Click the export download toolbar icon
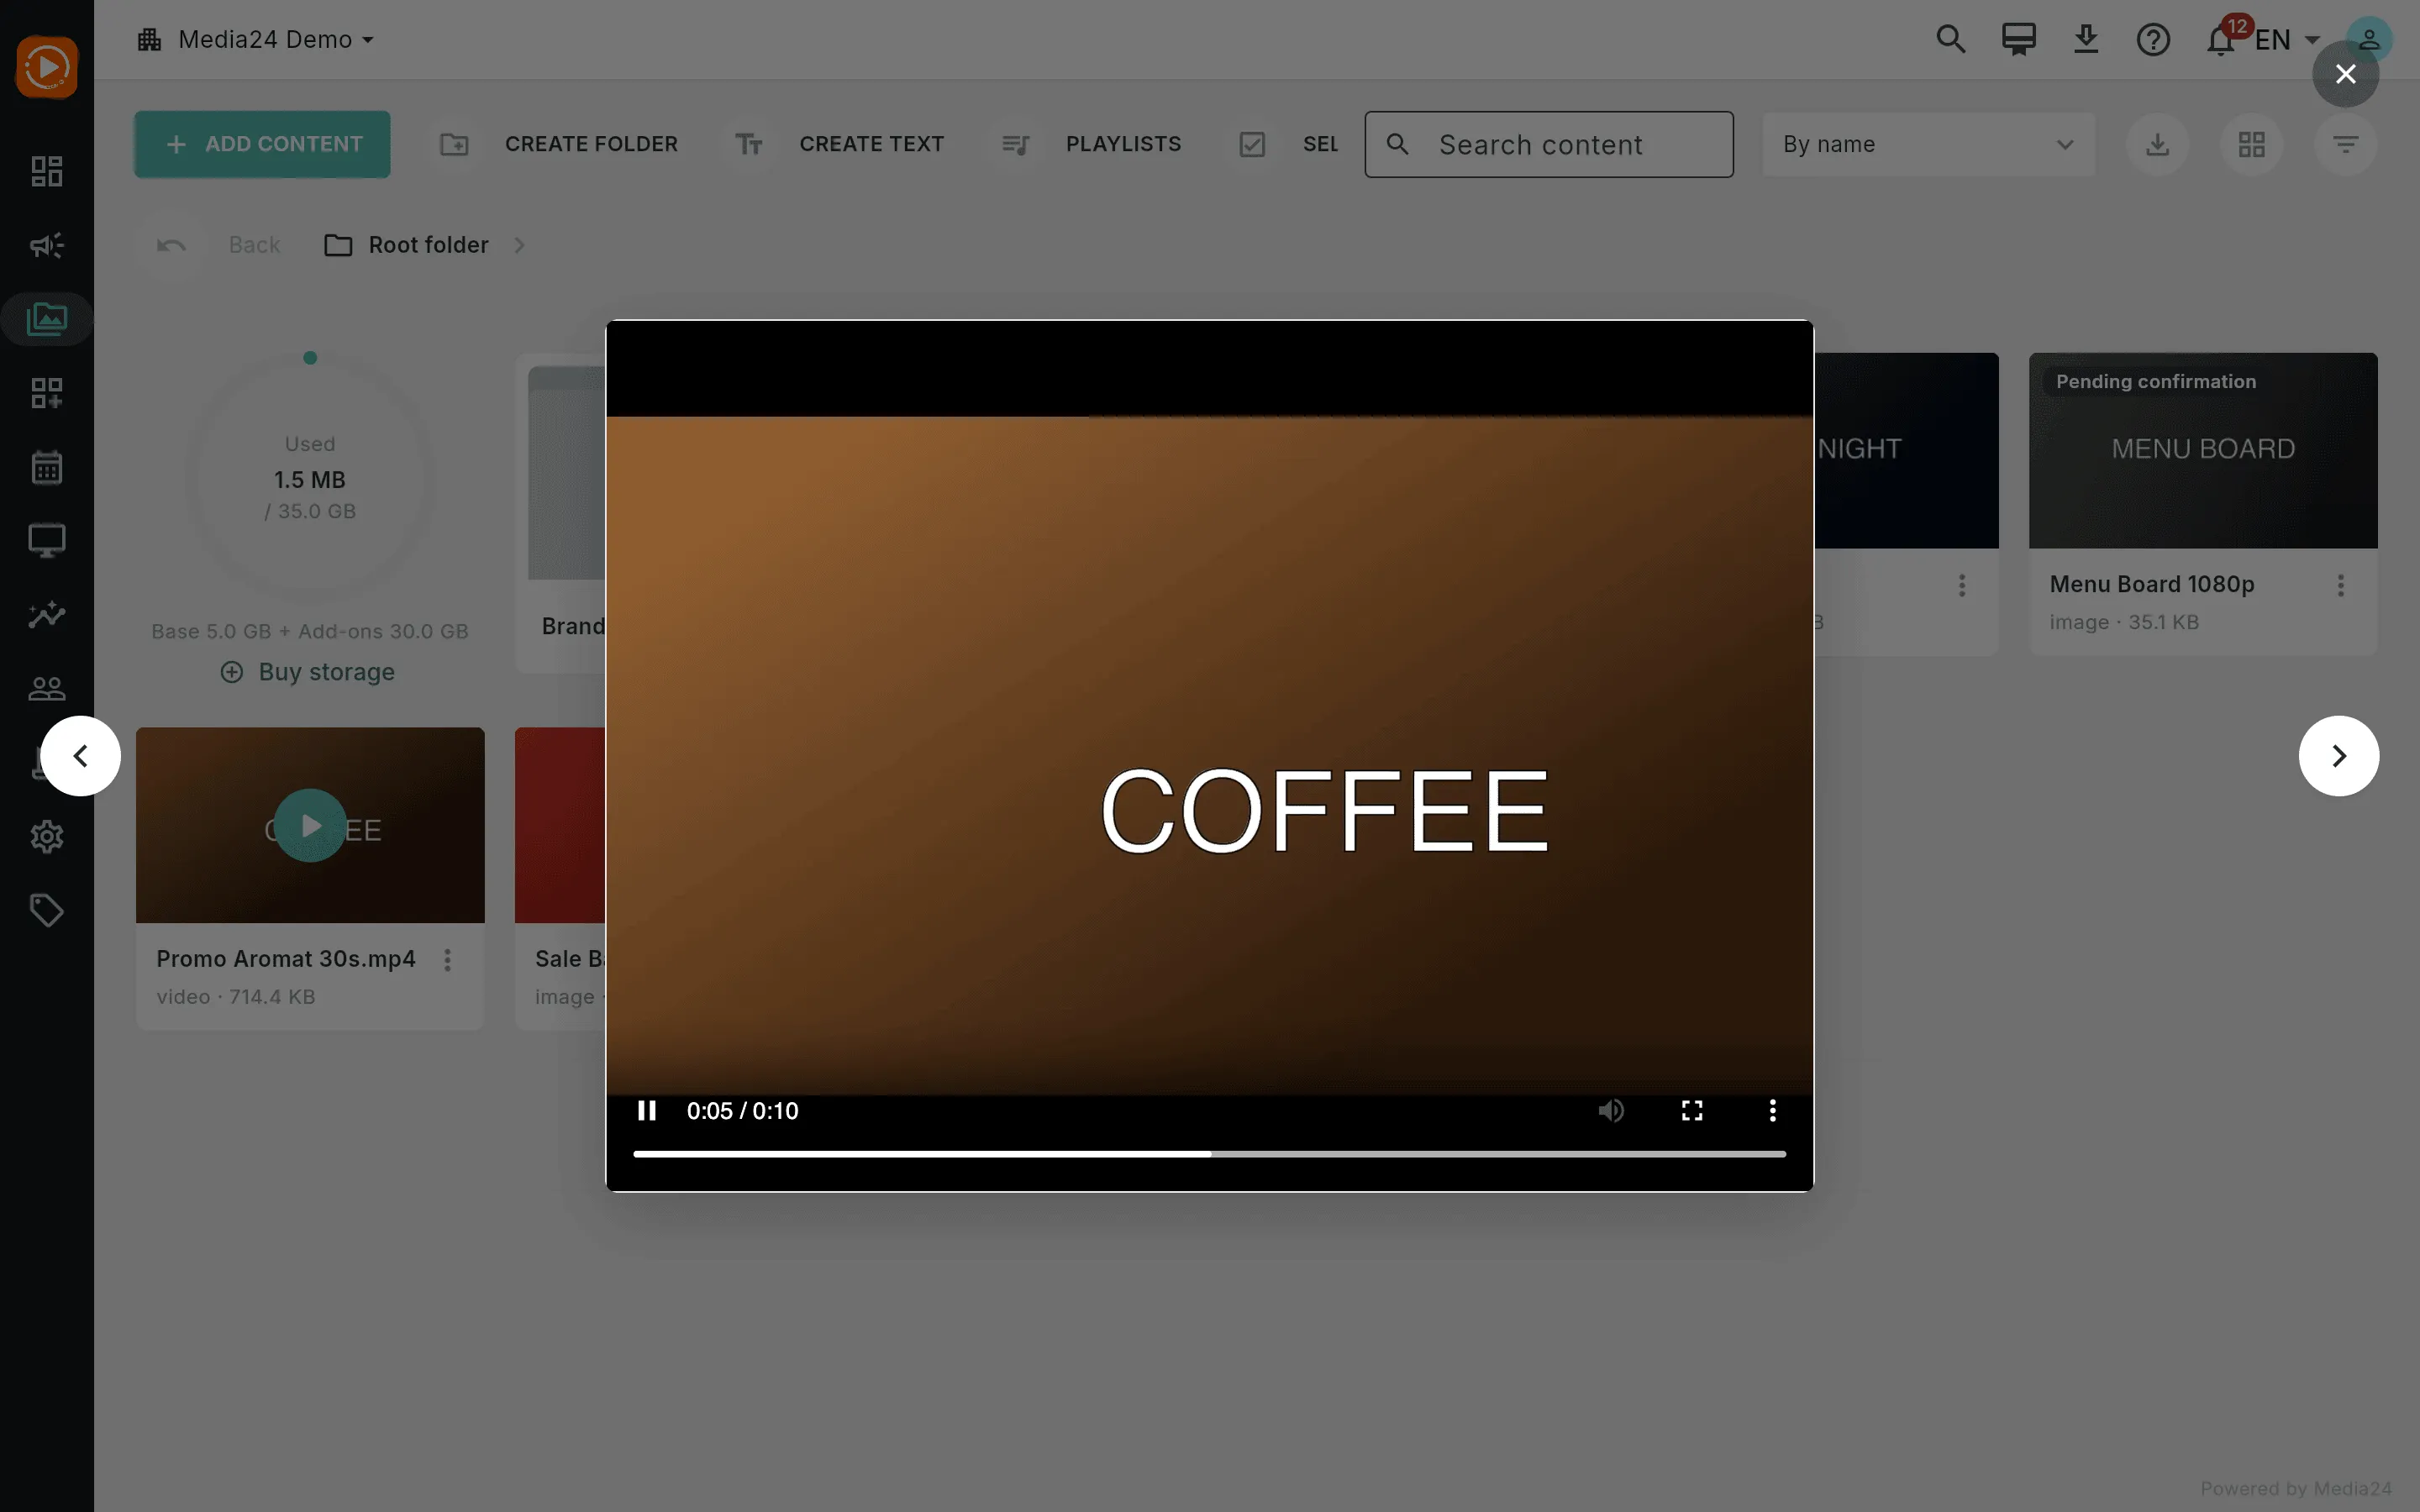 click(2157, 144)
